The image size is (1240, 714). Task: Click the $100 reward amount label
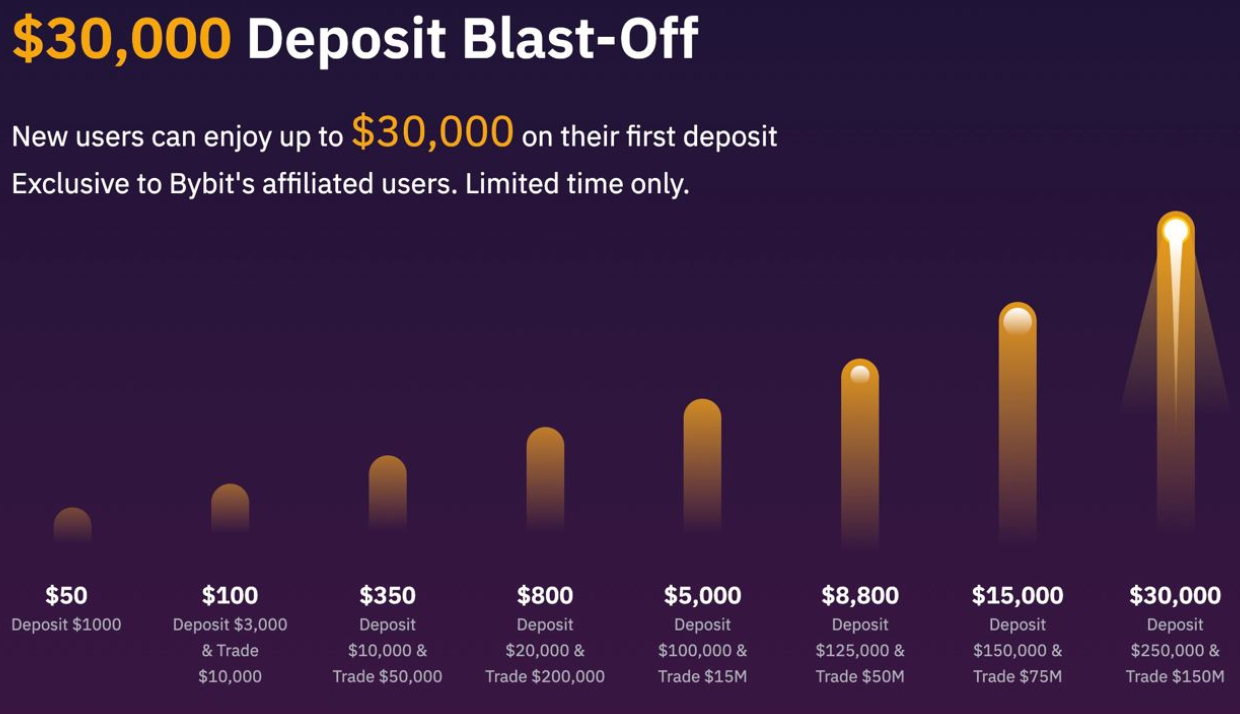click(230, 596)
